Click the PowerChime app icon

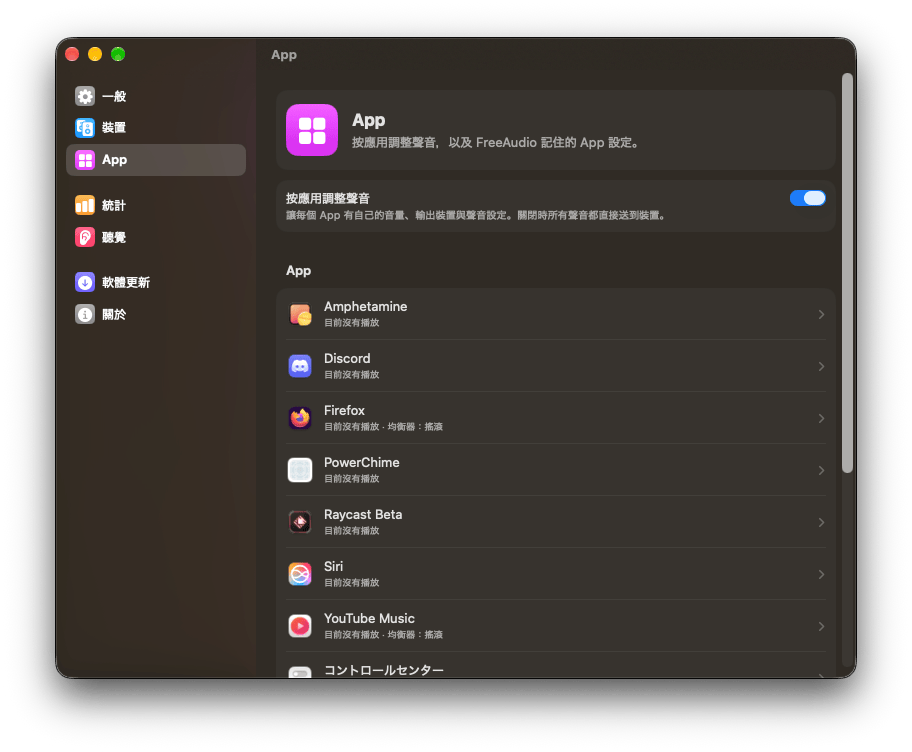coord(300,470)
